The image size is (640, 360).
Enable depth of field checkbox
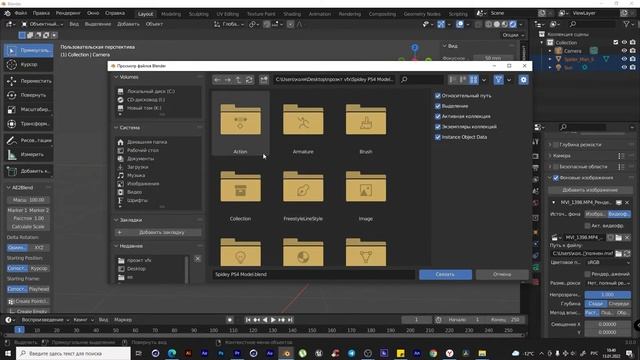tap(556, 145)
